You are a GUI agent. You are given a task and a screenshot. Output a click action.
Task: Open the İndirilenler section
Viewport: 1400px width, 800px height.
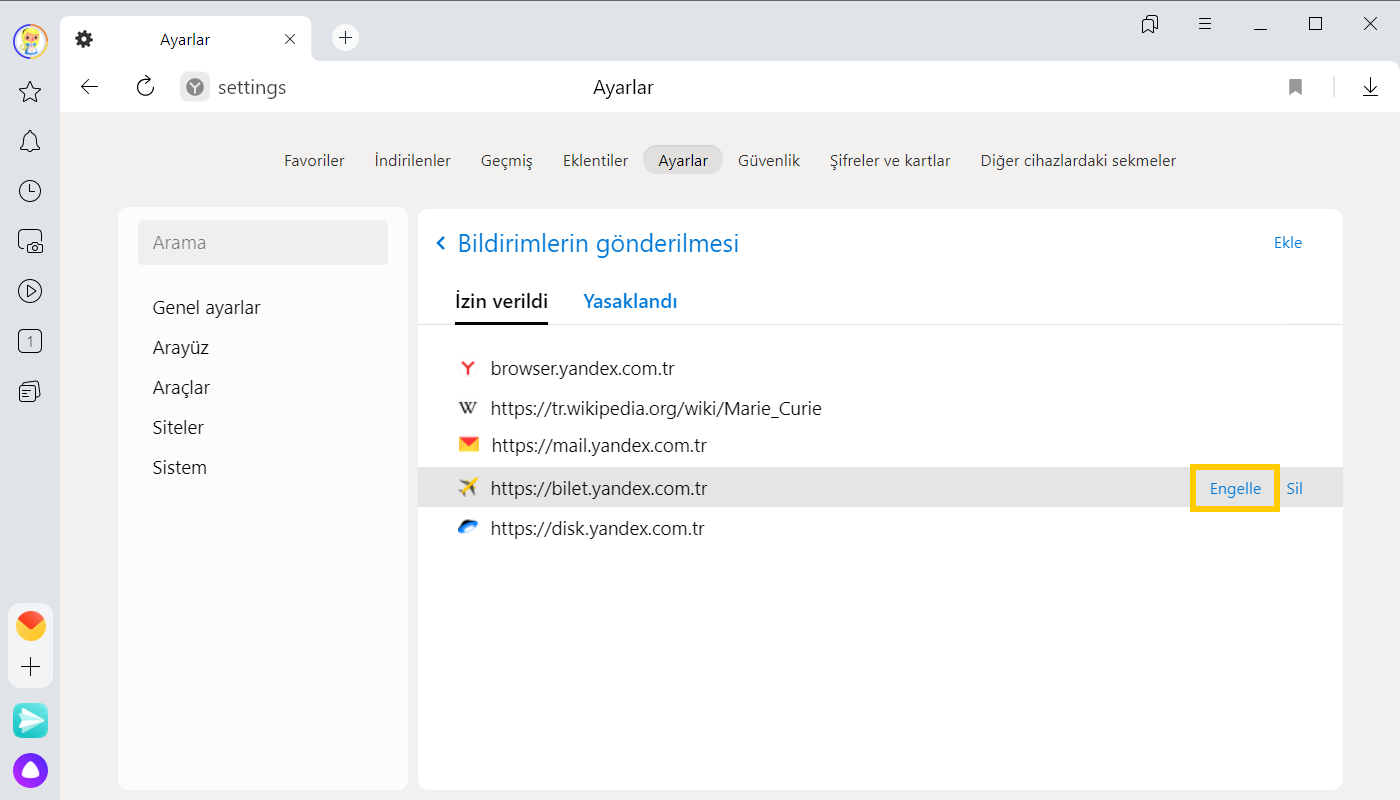tap(412, 160)
